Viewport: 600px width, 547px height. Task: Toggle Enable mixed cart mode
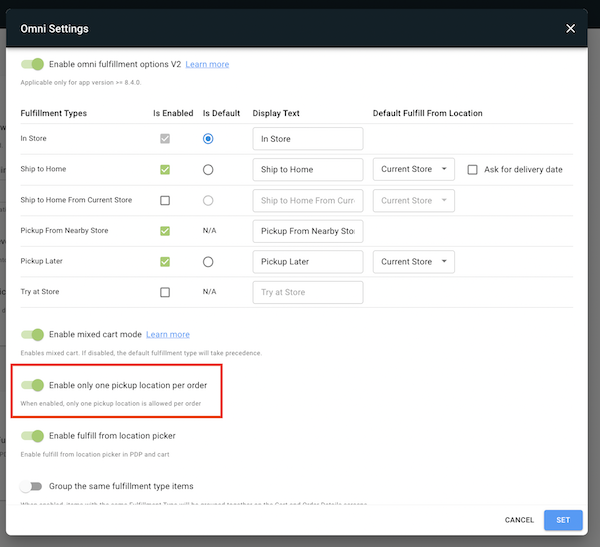pyautogui.click(x=32, y=334)
